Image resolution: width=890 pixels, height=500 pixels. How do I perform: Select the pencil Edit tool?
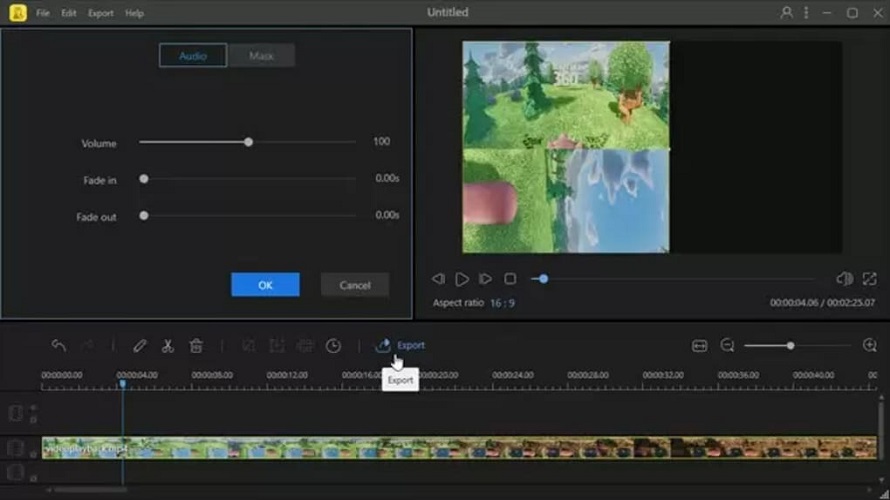[x=140, y=346]
